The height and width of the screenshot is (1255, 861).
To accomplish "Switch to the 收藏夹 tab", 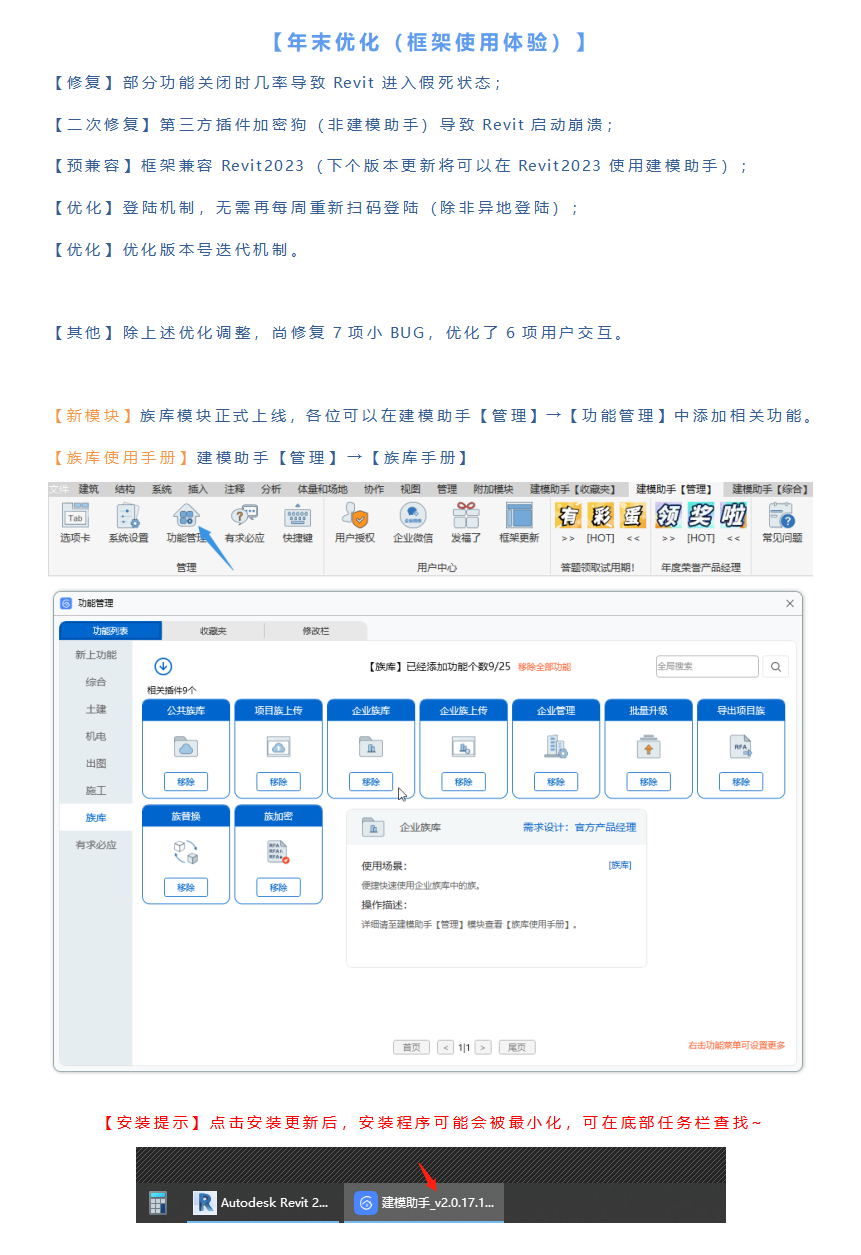I will [212, 631].
